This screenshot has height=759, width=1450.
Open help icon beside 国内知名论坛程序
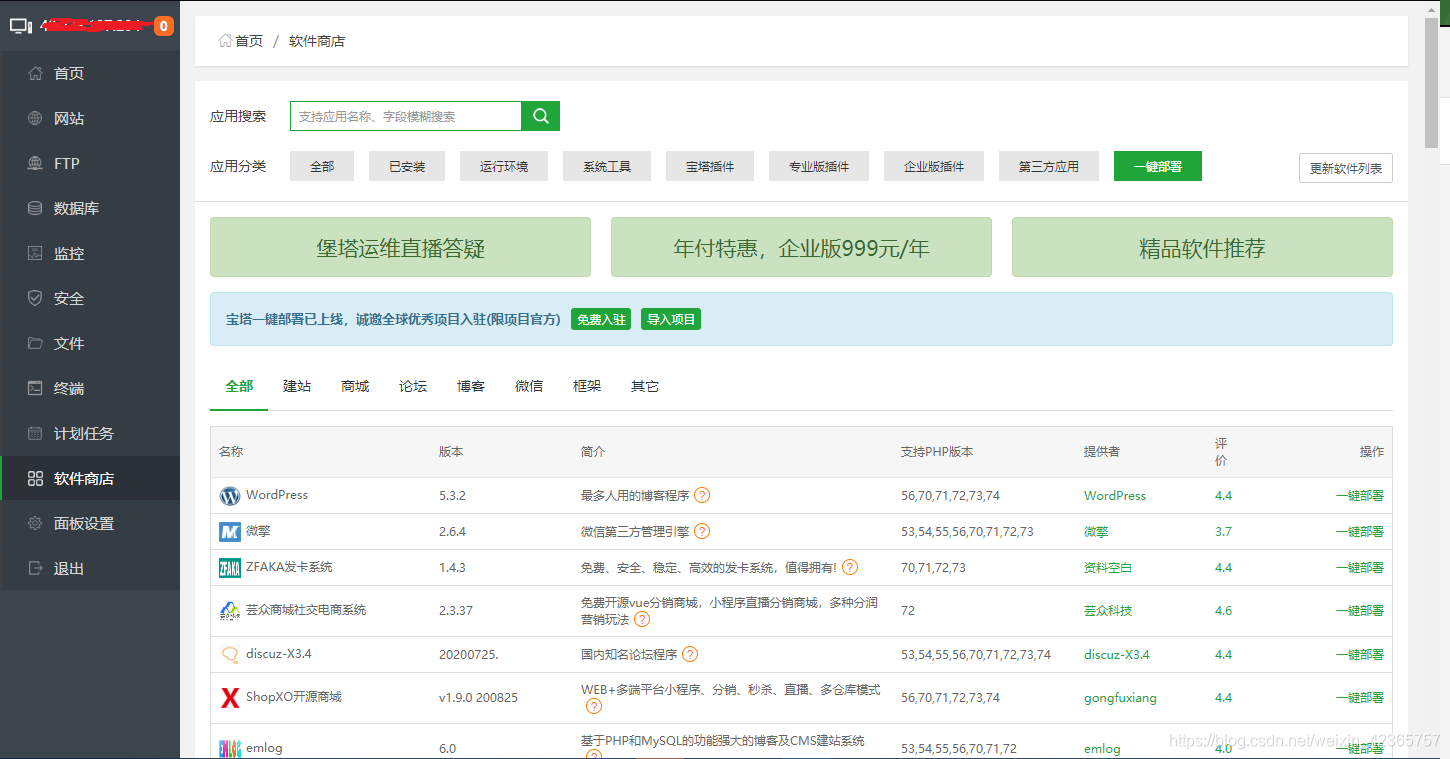click(x=690, y=654)
